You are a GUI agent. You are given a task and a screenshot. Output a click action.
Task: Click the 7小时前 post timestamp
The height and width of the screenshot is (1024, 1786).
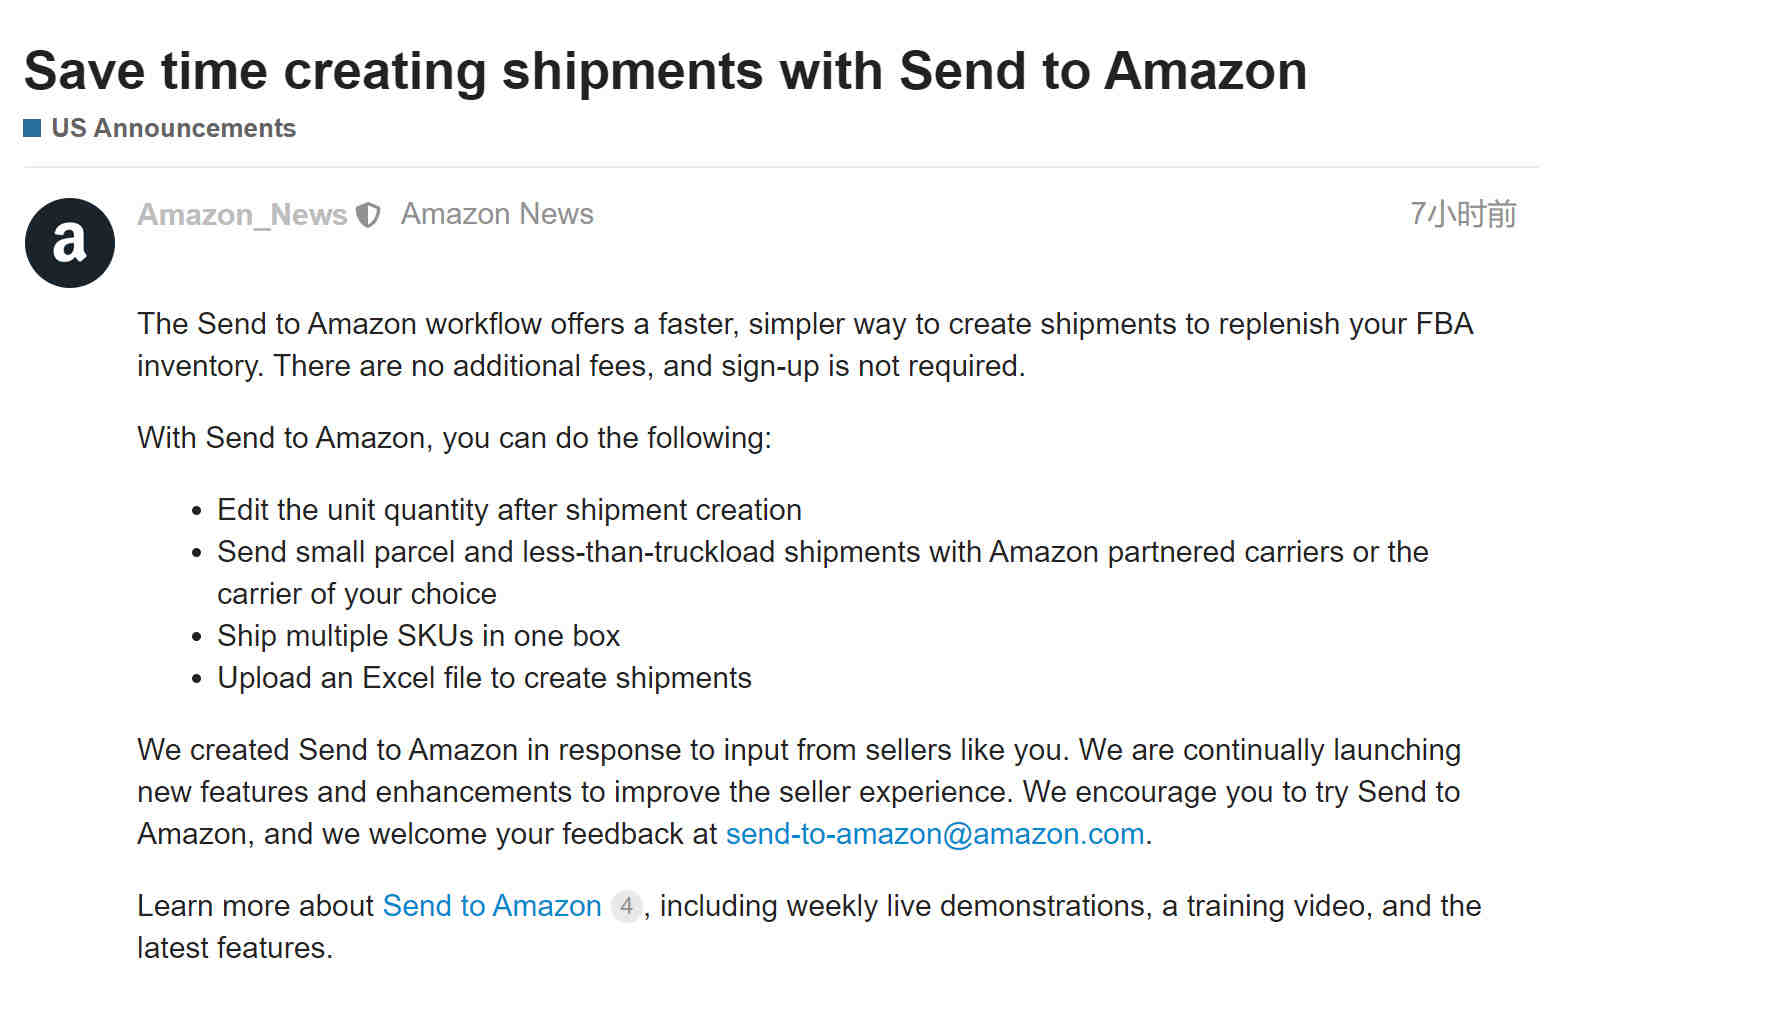1463,214
